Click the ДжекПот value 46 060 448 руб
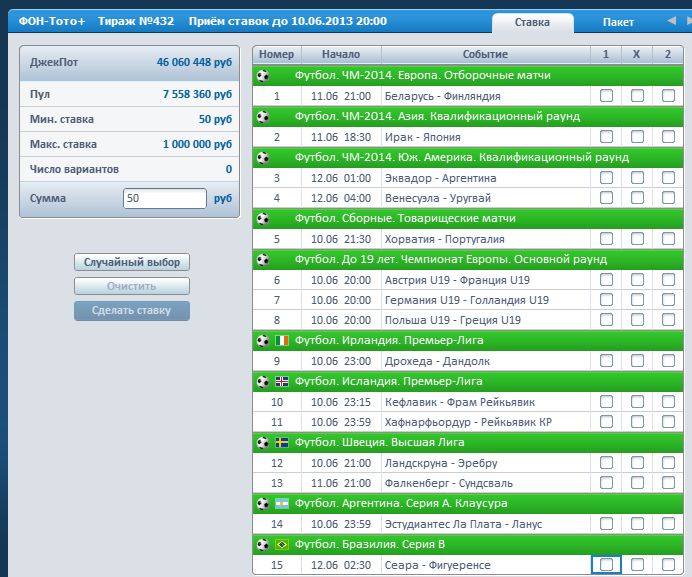 coord(194,62)
